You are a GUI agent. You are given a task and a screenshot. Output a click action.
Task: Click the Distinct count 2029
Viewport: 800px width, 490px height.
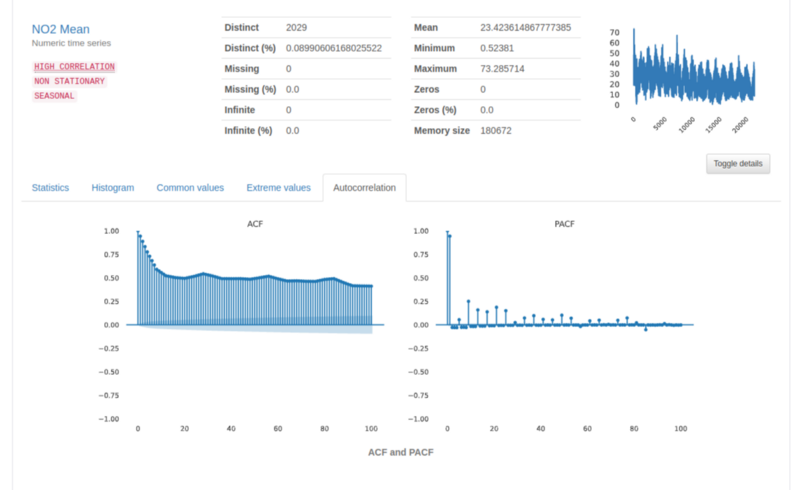pos(296,28)
